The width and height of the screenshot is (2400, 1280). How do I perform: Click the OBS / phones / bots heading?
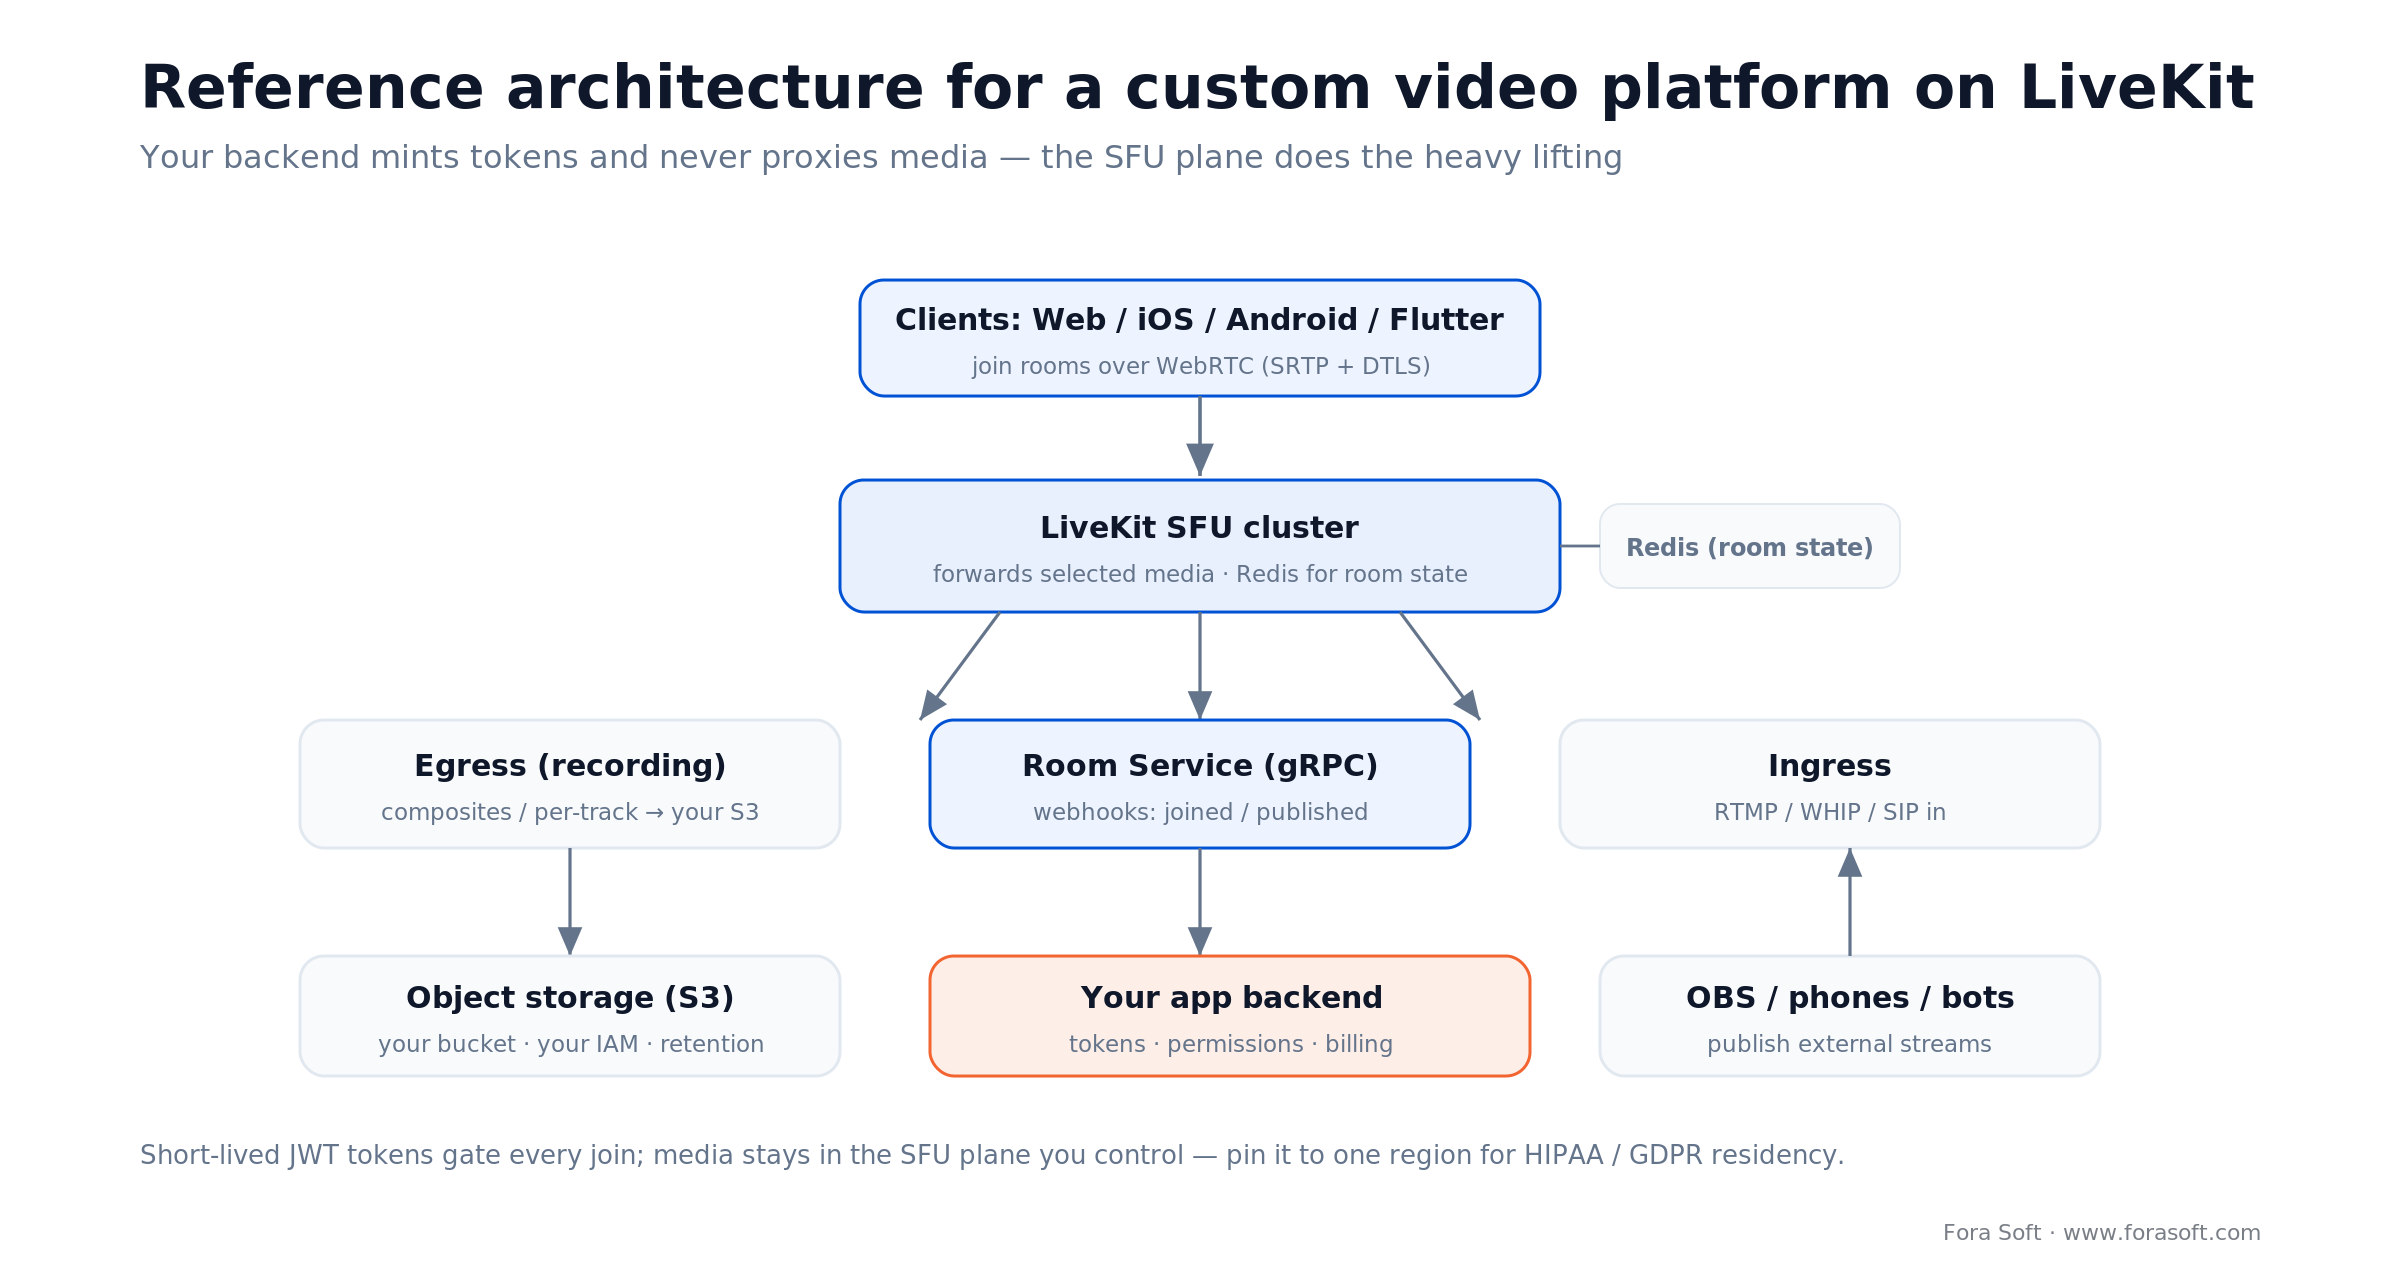point(1850,998)
